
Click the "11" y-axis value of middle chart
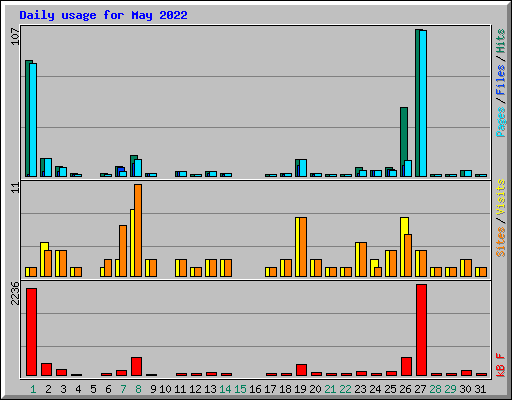pos(15,188)
